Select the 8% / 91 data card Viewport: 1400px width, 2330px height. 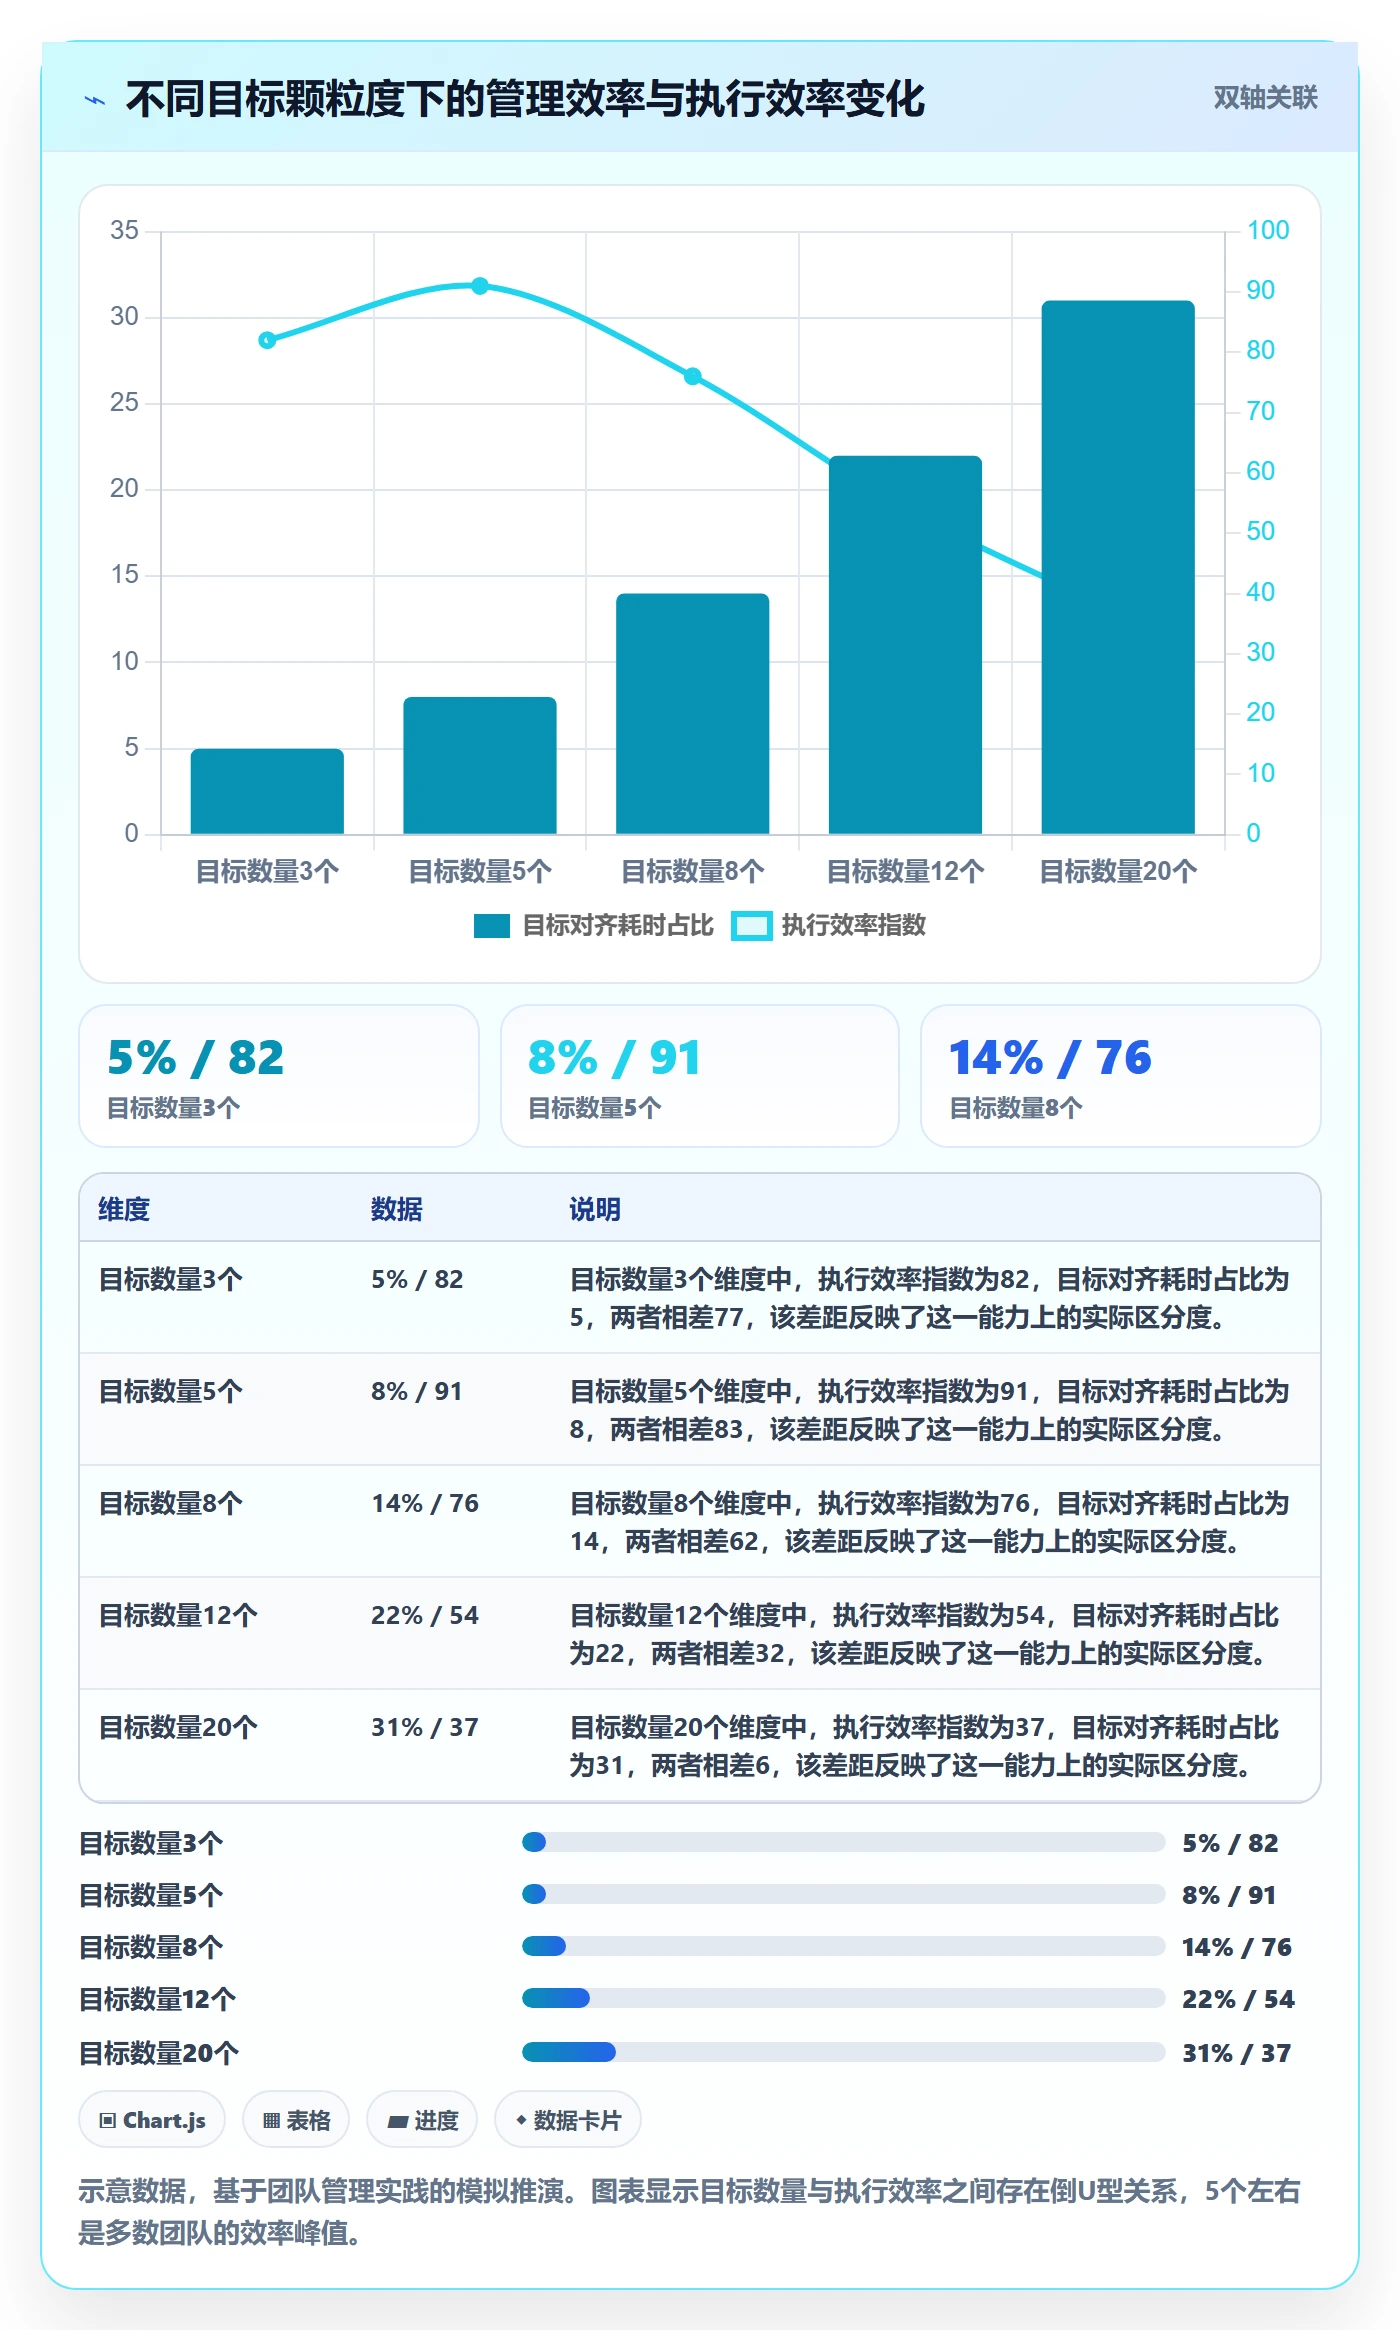click(700, 1076)
